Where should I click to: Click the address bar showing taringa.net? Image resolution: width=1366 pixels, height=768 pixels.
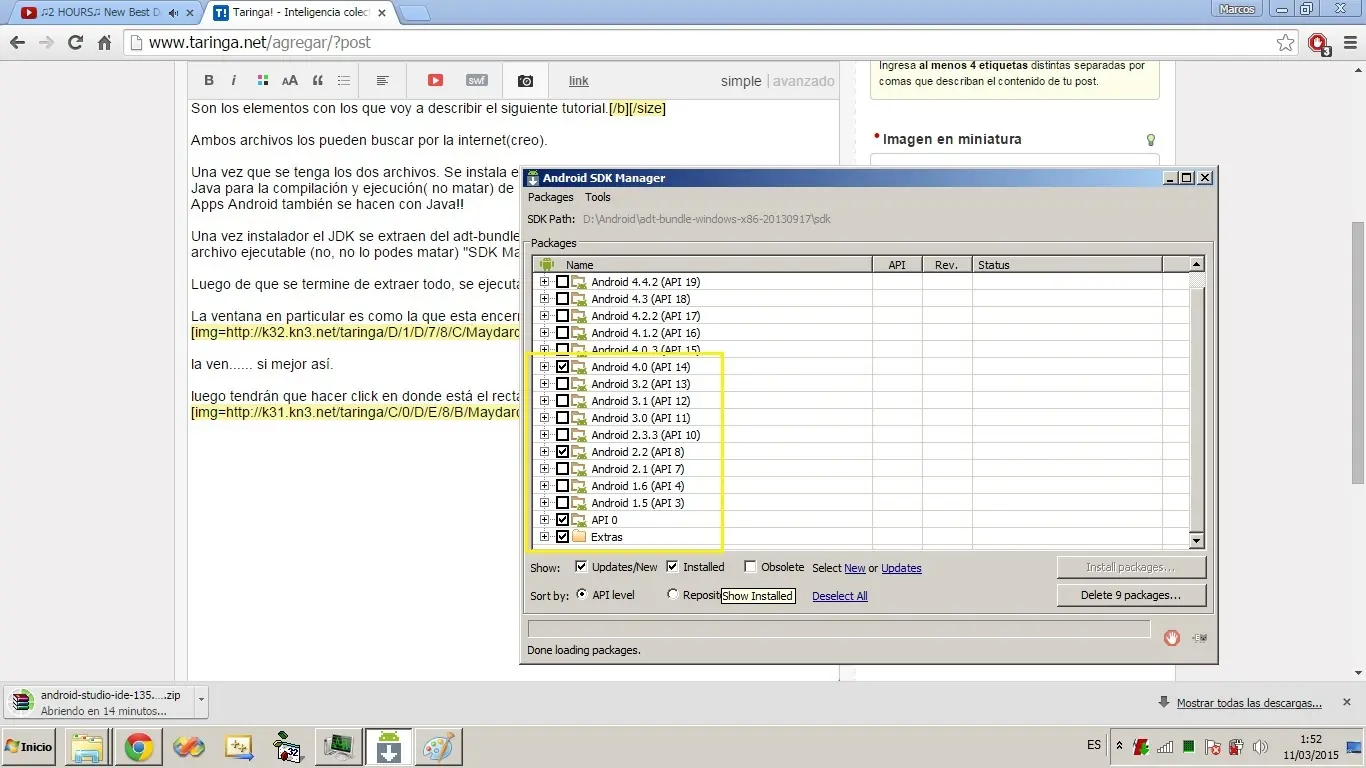click(700, 43)
